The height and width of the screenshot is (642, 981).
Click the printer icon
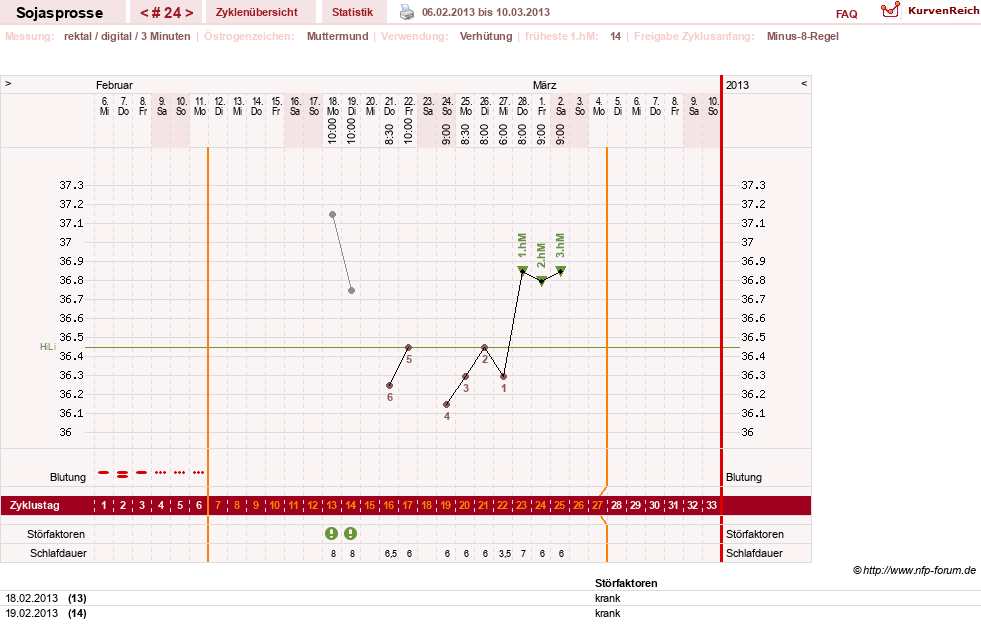[407, 12]
